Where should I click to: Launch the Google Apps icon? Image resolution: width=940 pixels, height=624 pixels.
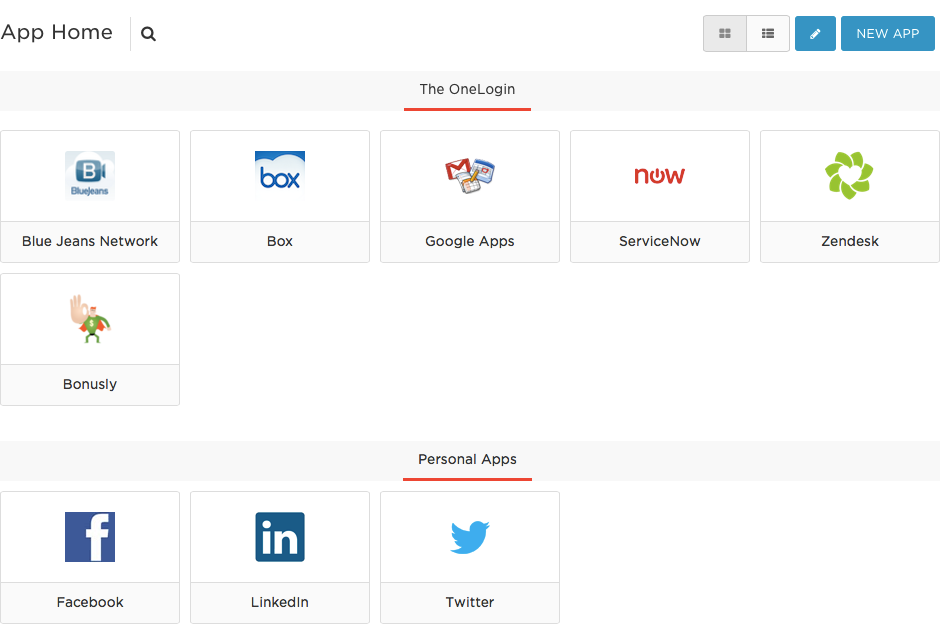tap(470, 176)
